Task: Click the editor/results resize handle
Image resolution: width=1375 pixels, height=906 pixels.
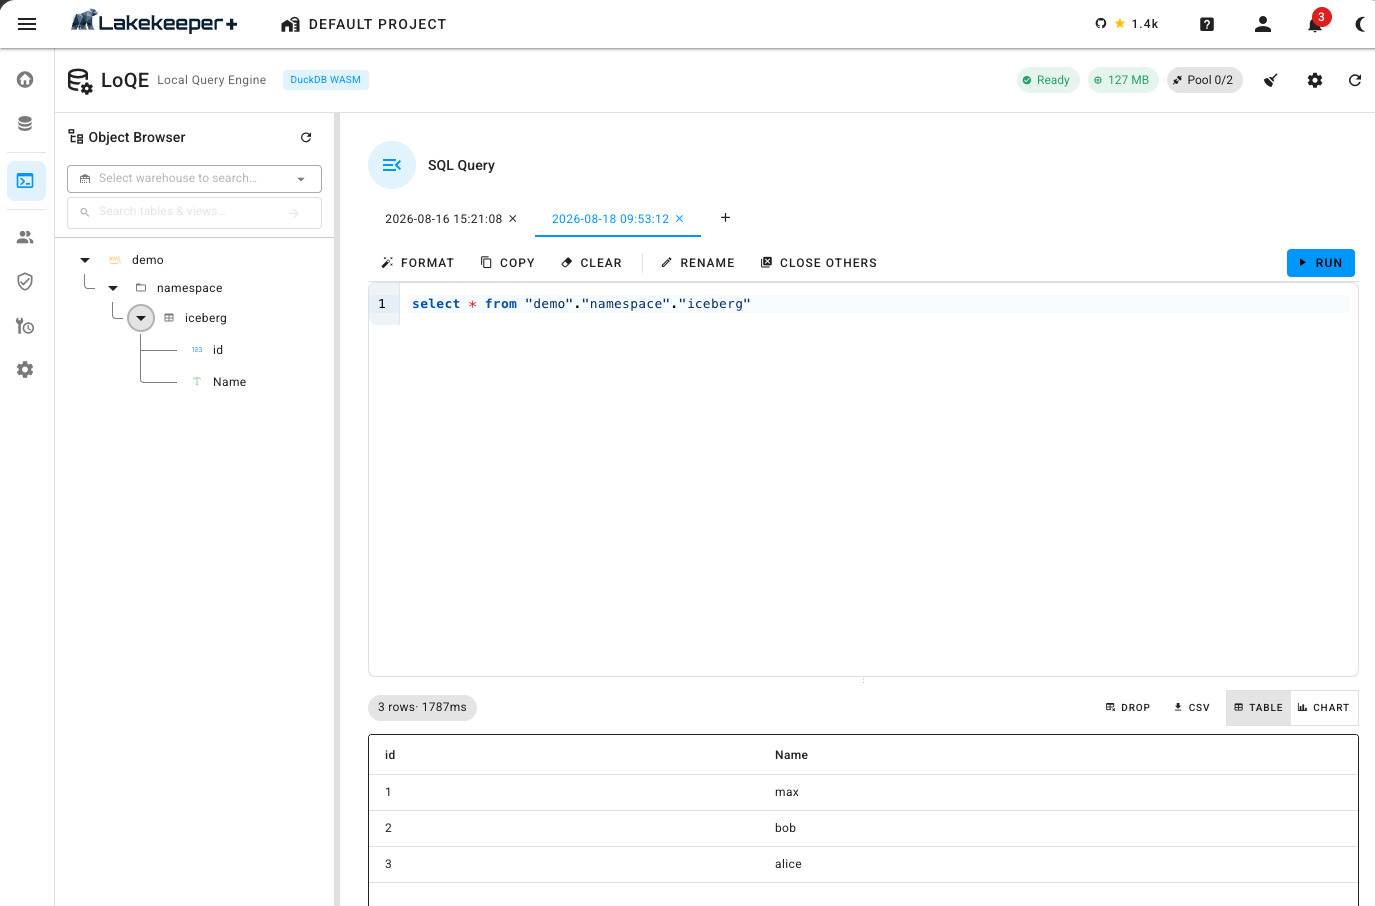Action: [x=863, y=681]
